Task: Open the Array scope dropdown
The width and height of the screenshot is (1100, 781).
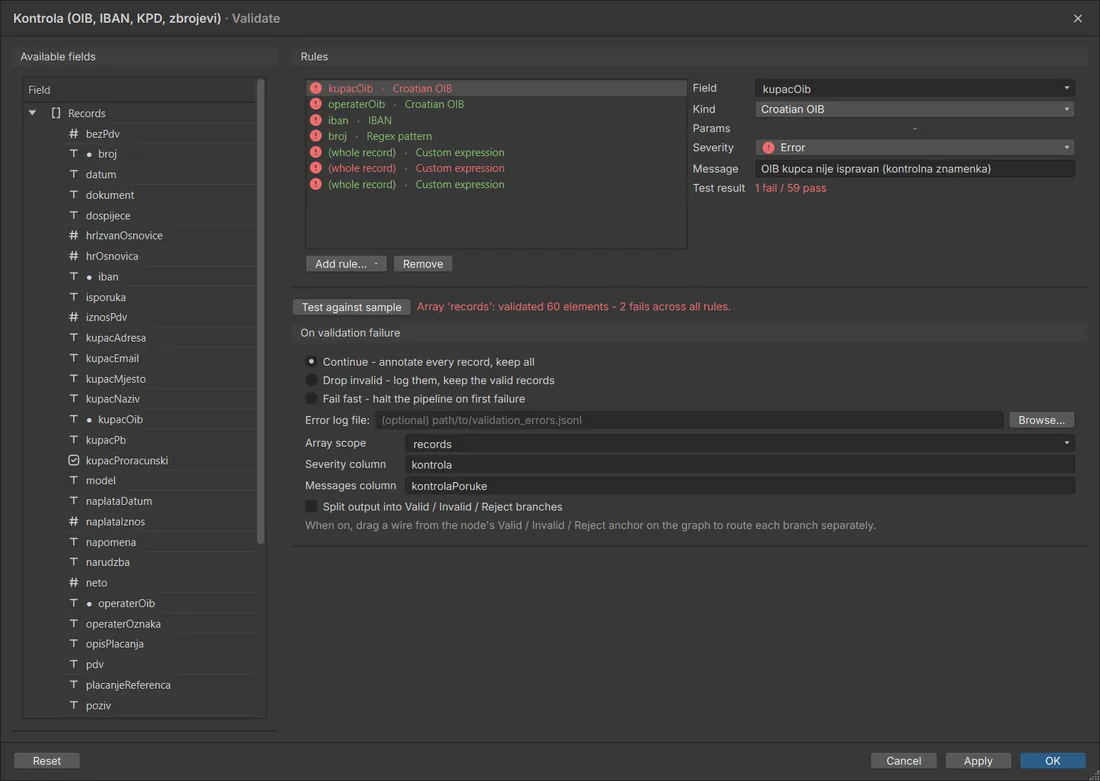Action: [x=740, y=443]
